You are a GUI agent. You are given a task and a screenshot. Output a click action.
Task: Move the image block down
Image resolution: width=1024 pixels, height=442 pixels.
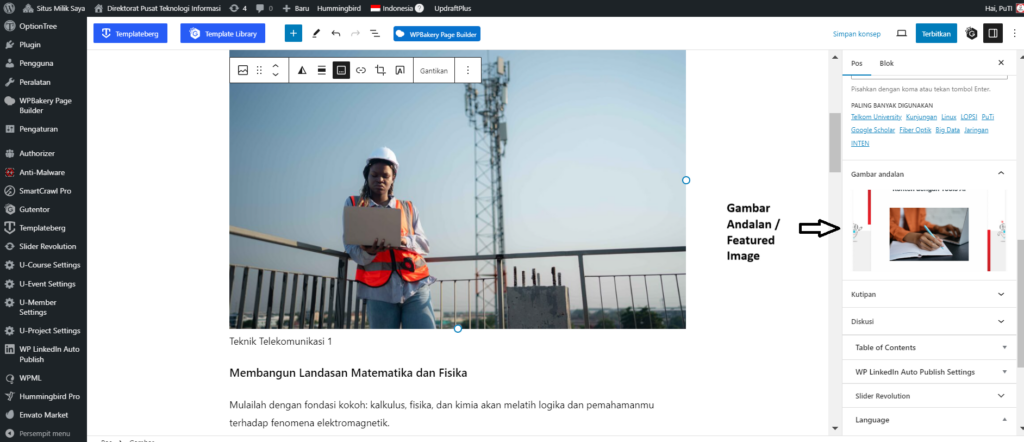coord(276,74)
